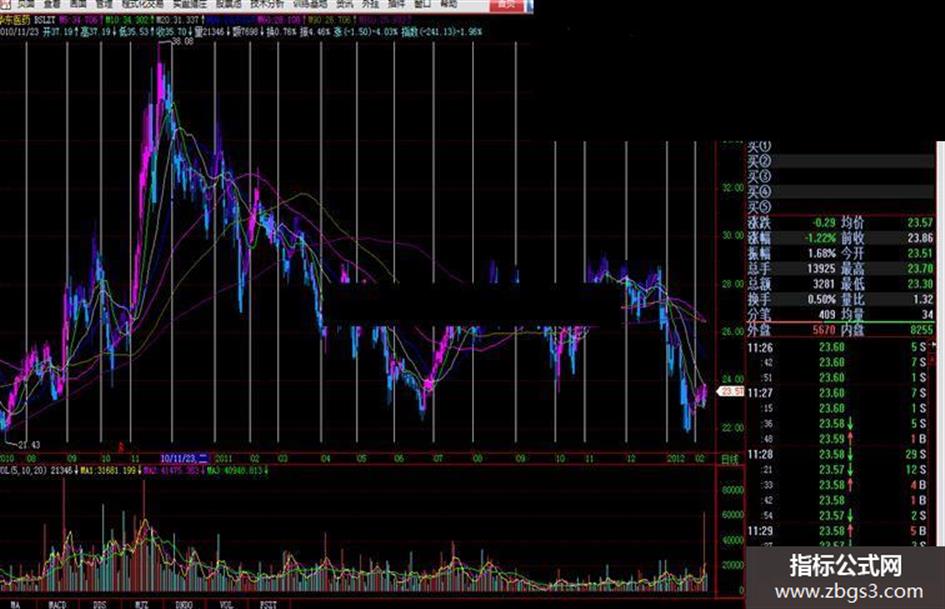The image size is (945, 609).
Task: Select the 买⑤ bid row
Action: [x=840, y=207]
